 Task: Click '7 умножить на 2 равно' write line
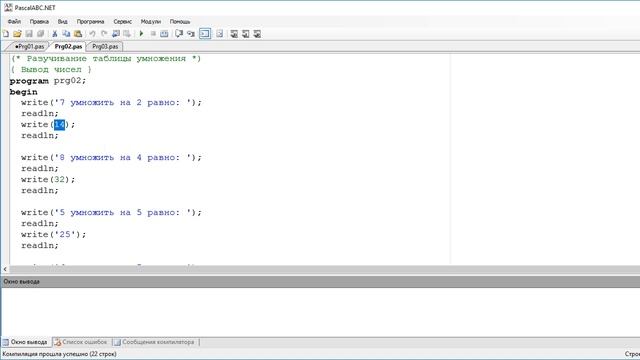click(x=111, y=102)
